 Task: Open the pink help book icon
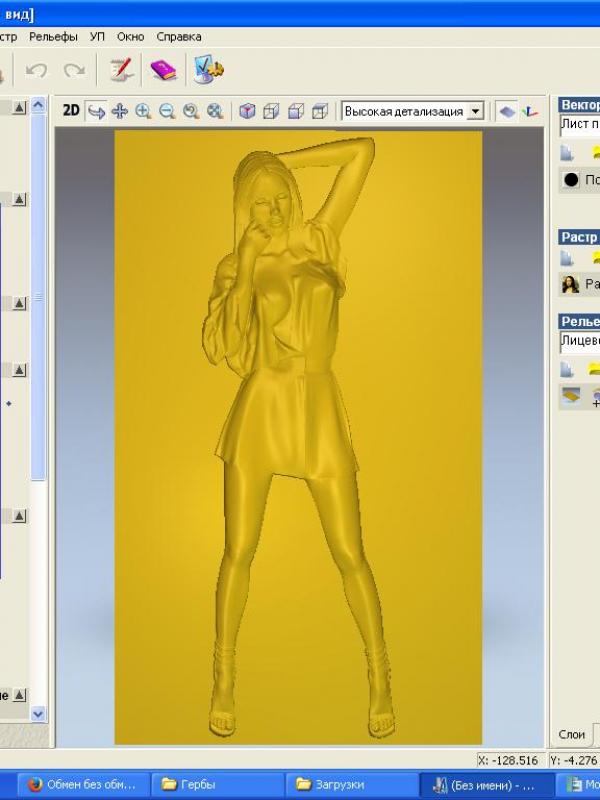(163, 70)
